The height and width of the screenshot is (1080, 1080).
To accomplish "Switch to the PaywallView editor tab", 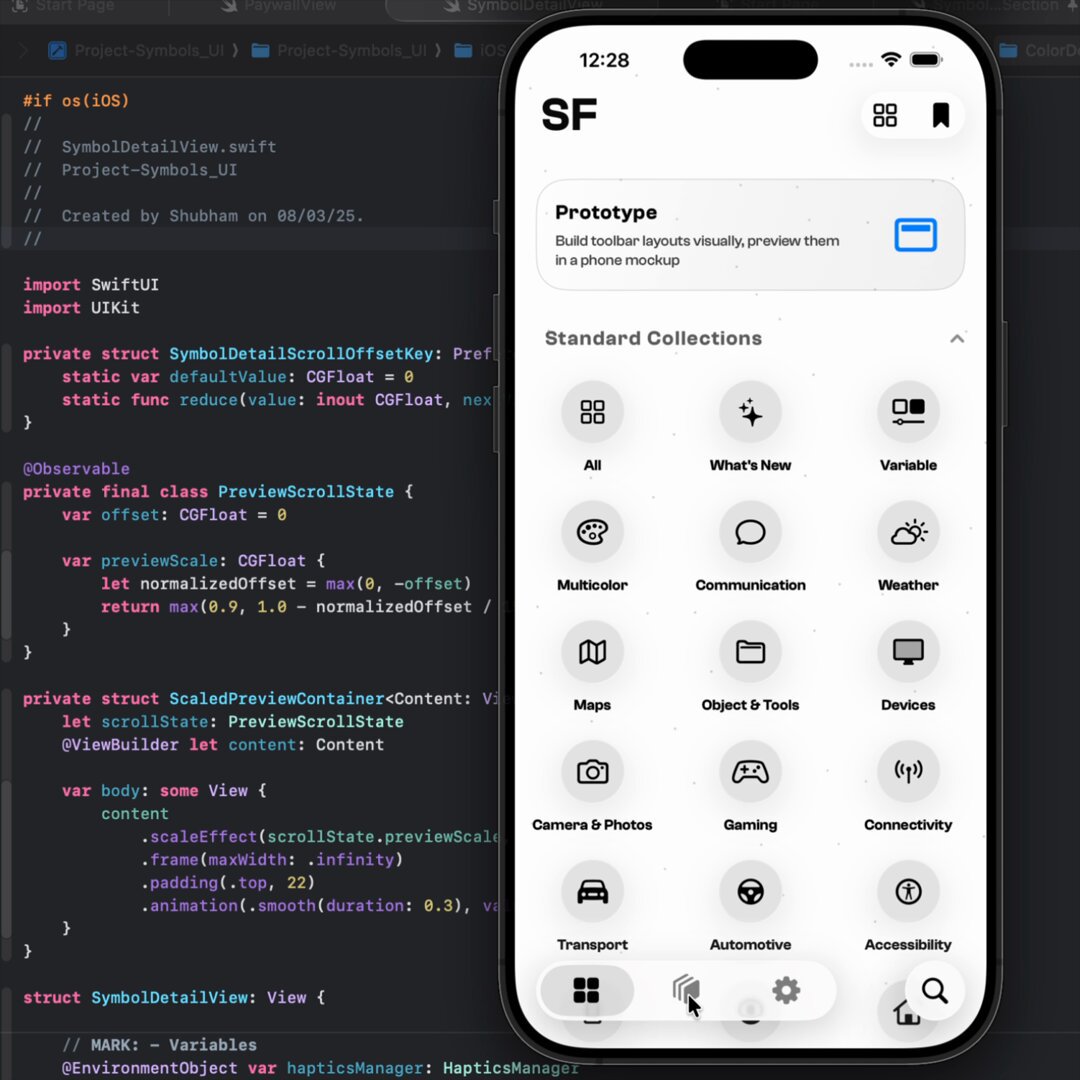I will pos(279,6).
